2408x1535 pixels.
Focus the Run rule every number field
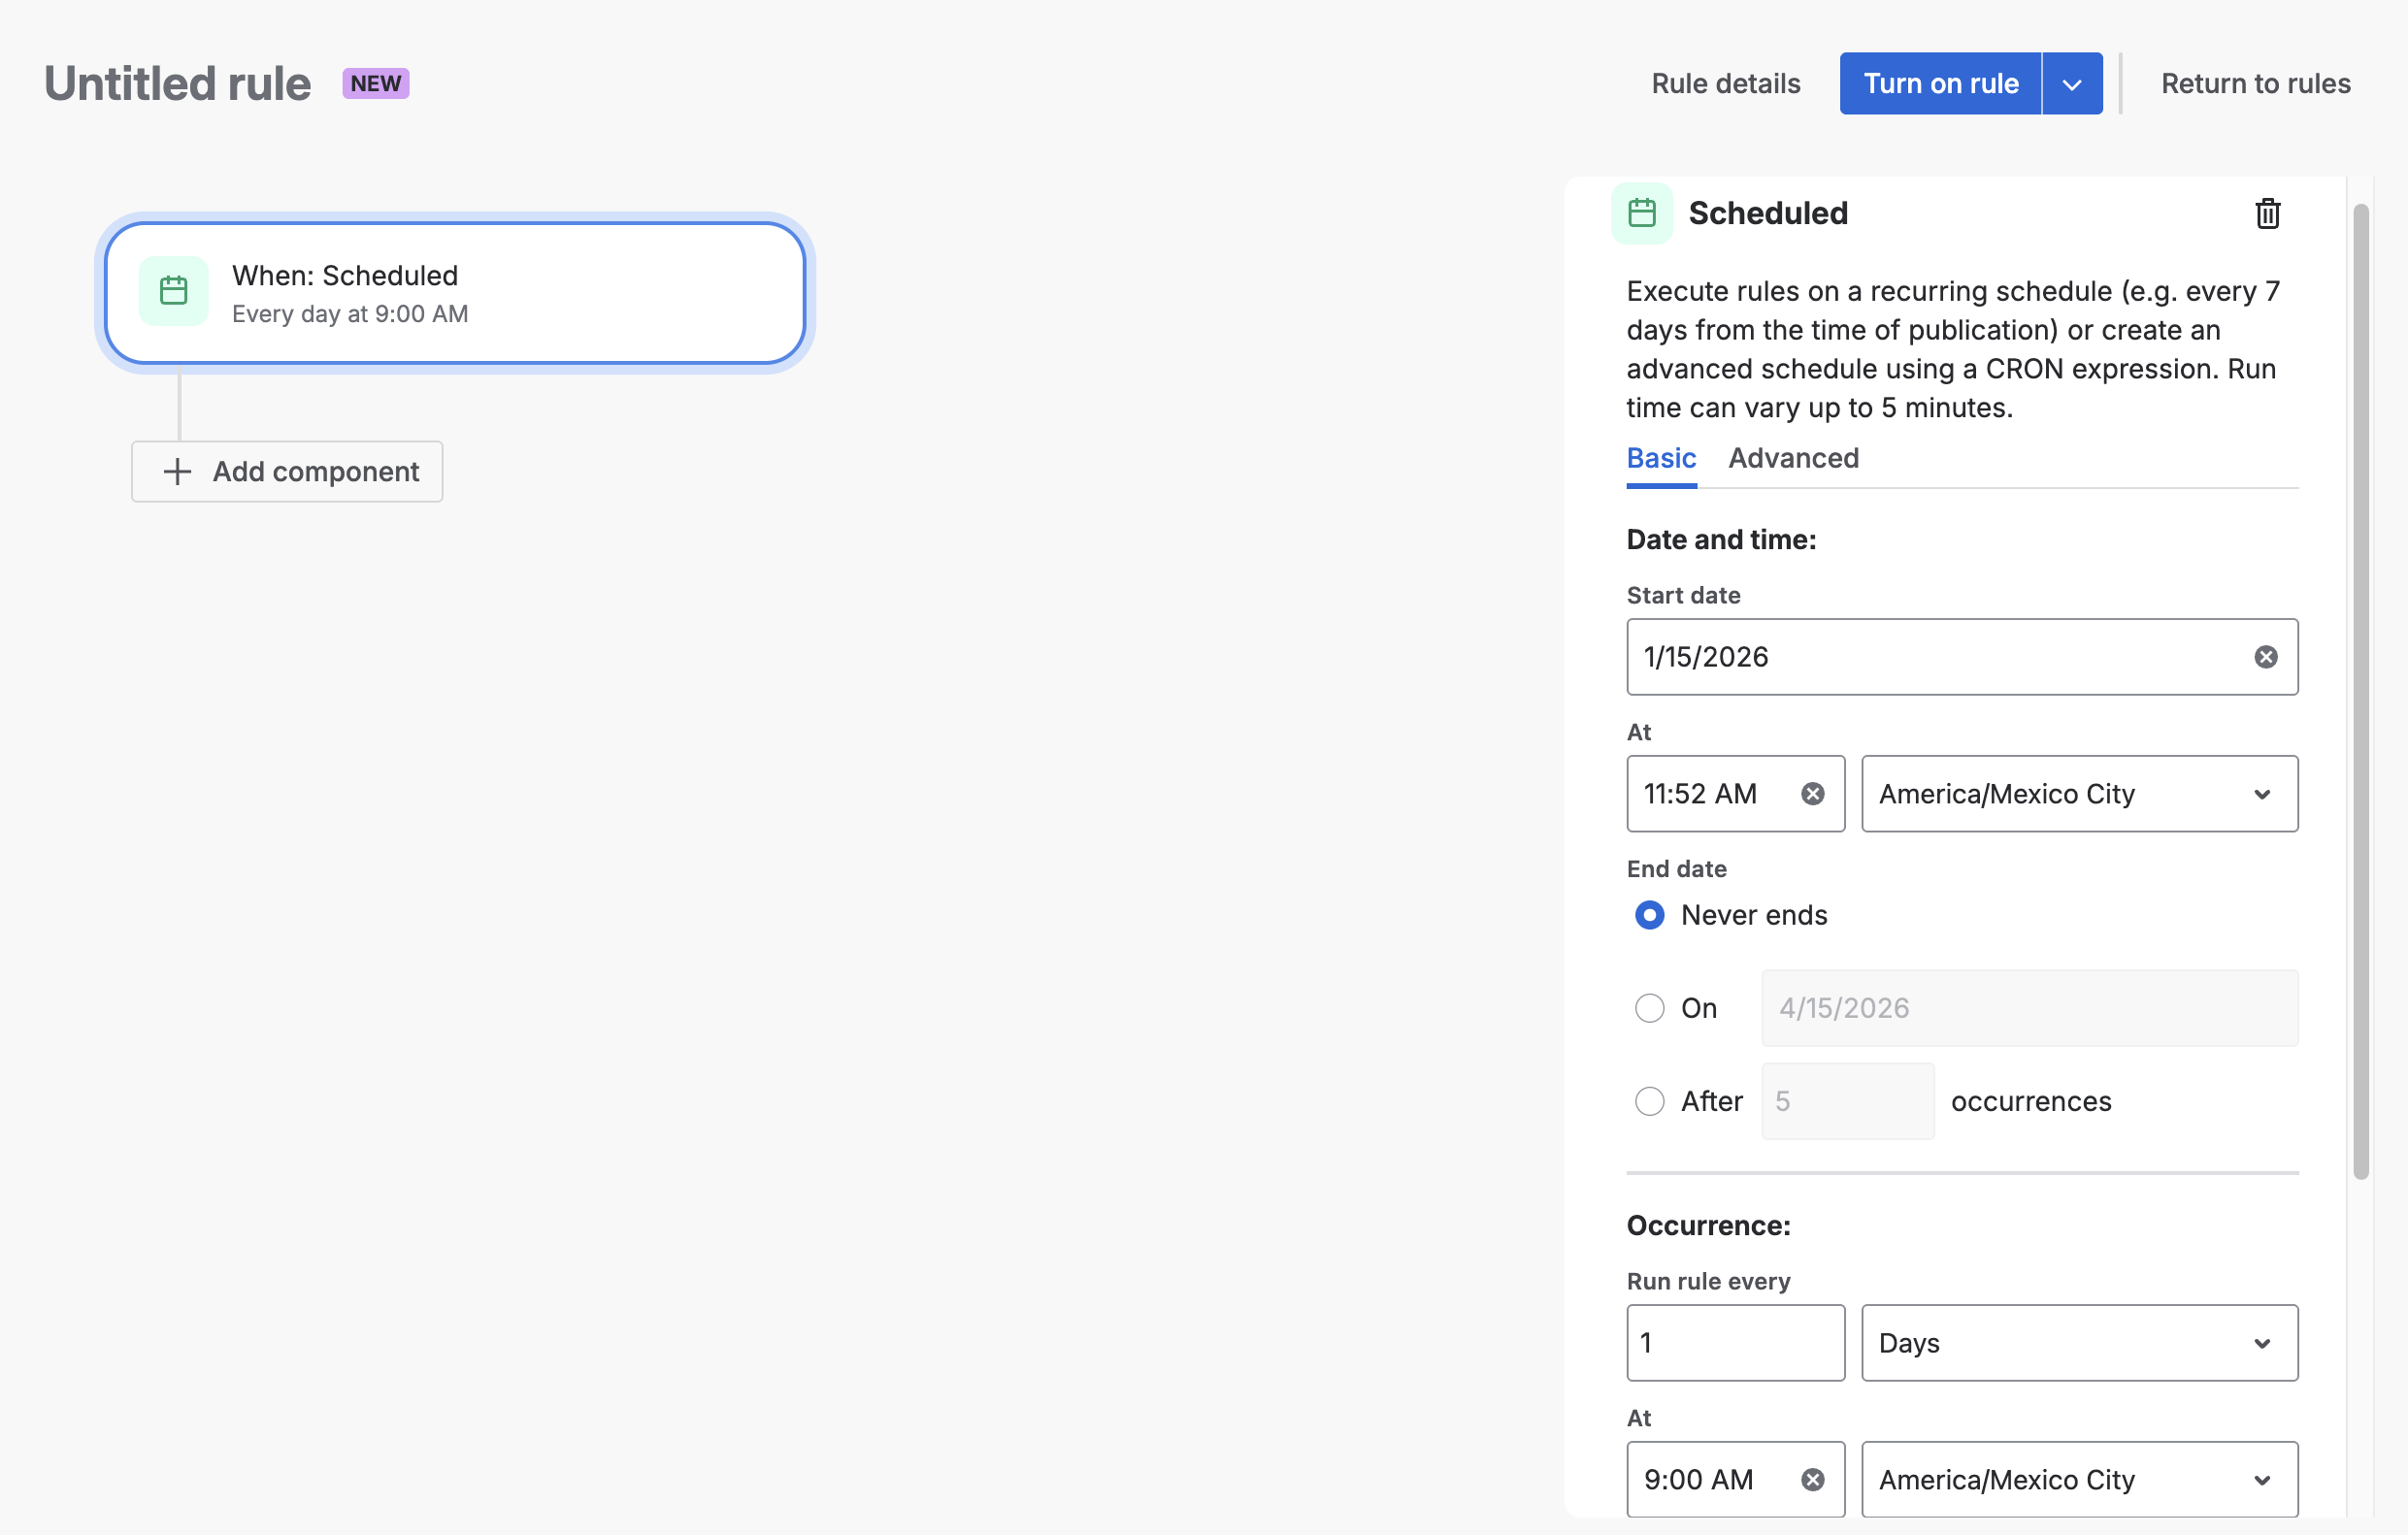(1734, 1343)
